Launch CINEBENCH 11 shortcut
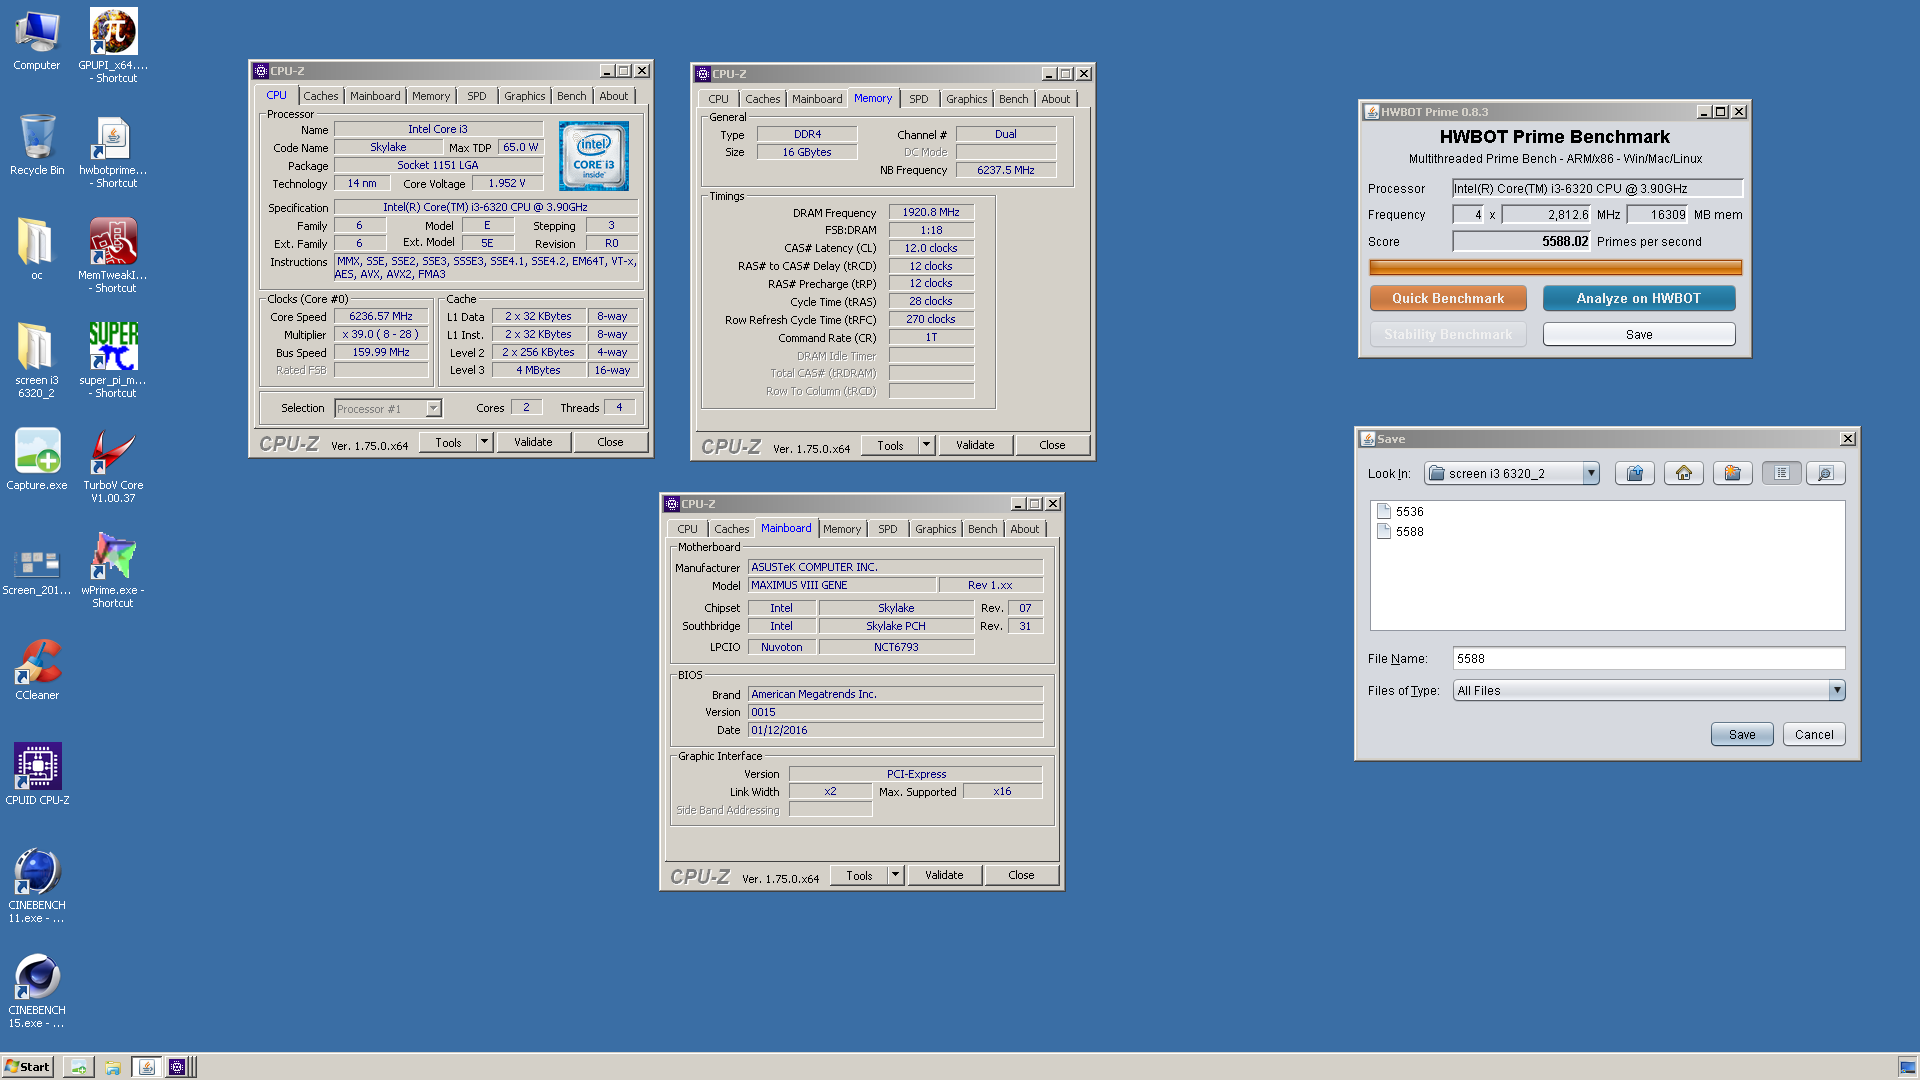This screenshot has height=1080, width=1920. coord(37,885)
